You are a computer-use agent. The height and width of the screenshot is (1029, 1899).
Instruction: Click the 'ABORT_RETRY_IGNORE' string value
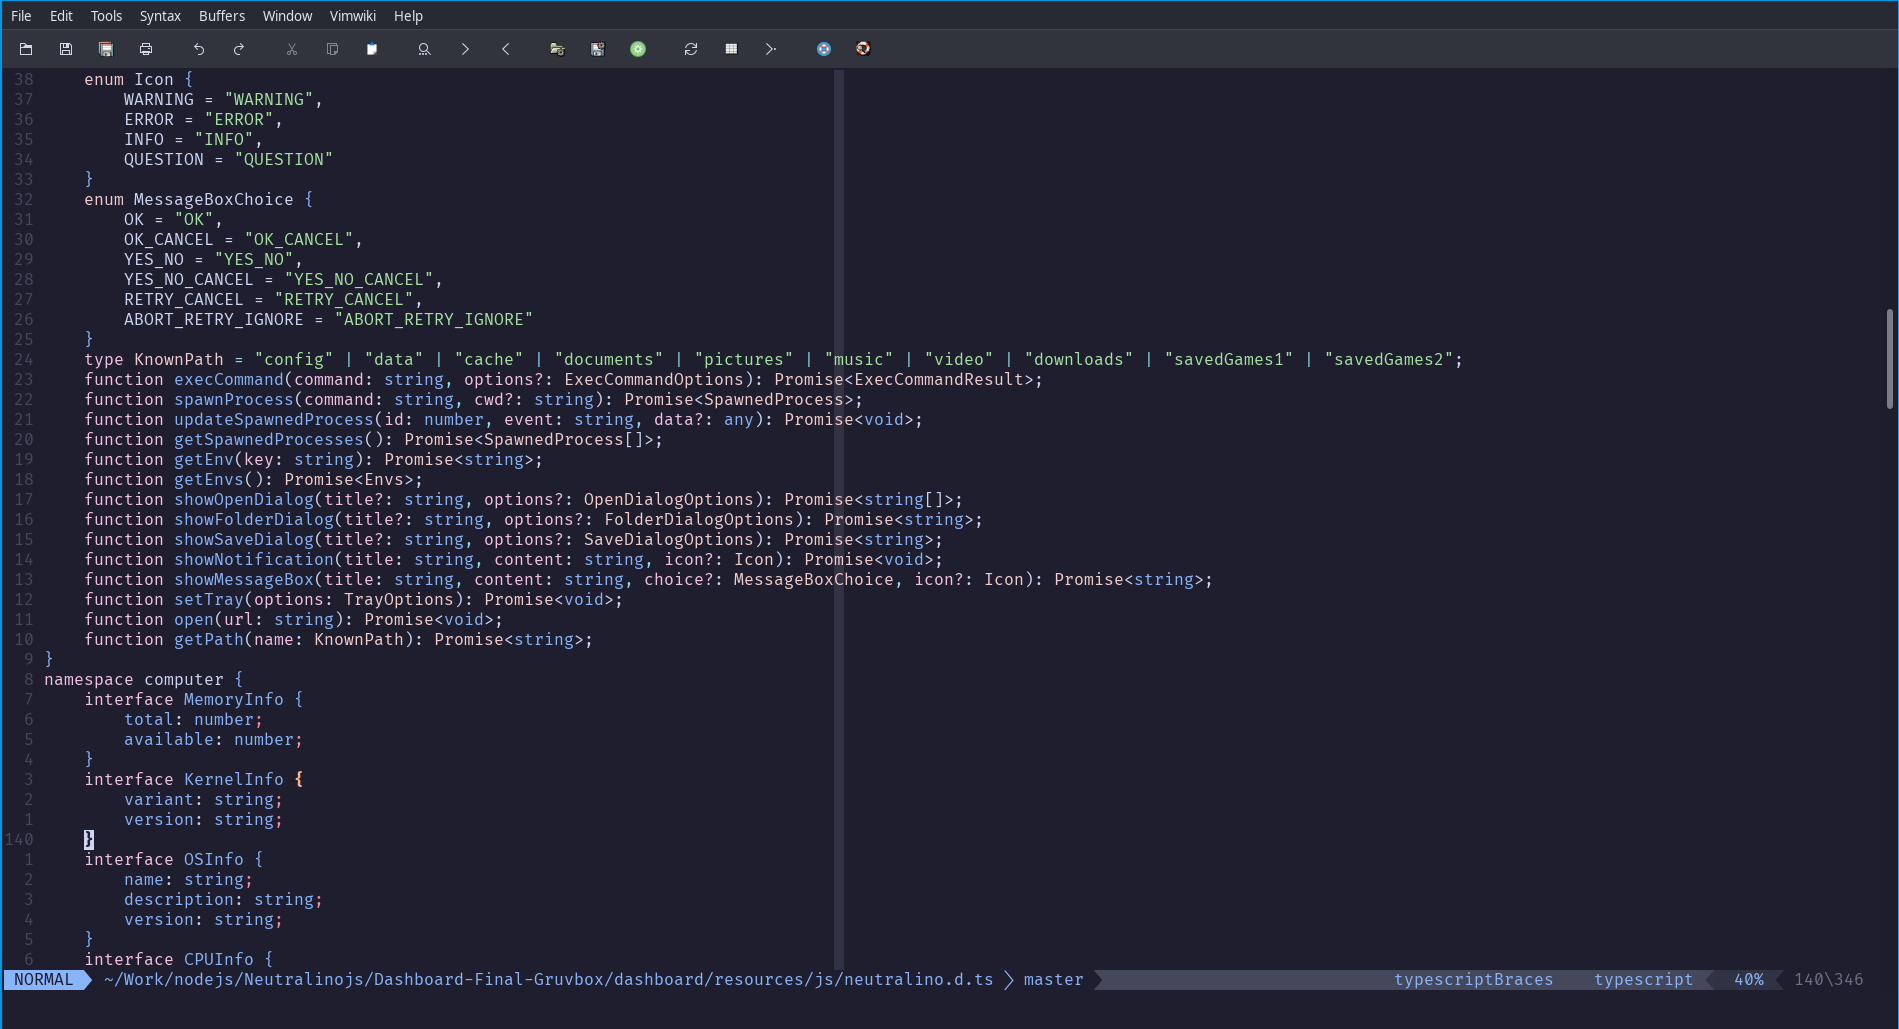434,320
